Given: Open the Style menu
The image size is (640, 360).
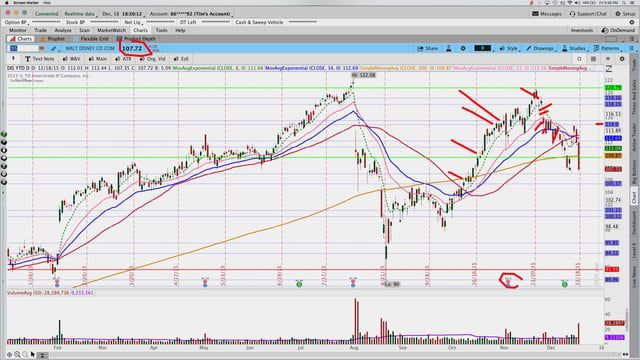Looking at the screenshot, I should [x=509, y=48].
